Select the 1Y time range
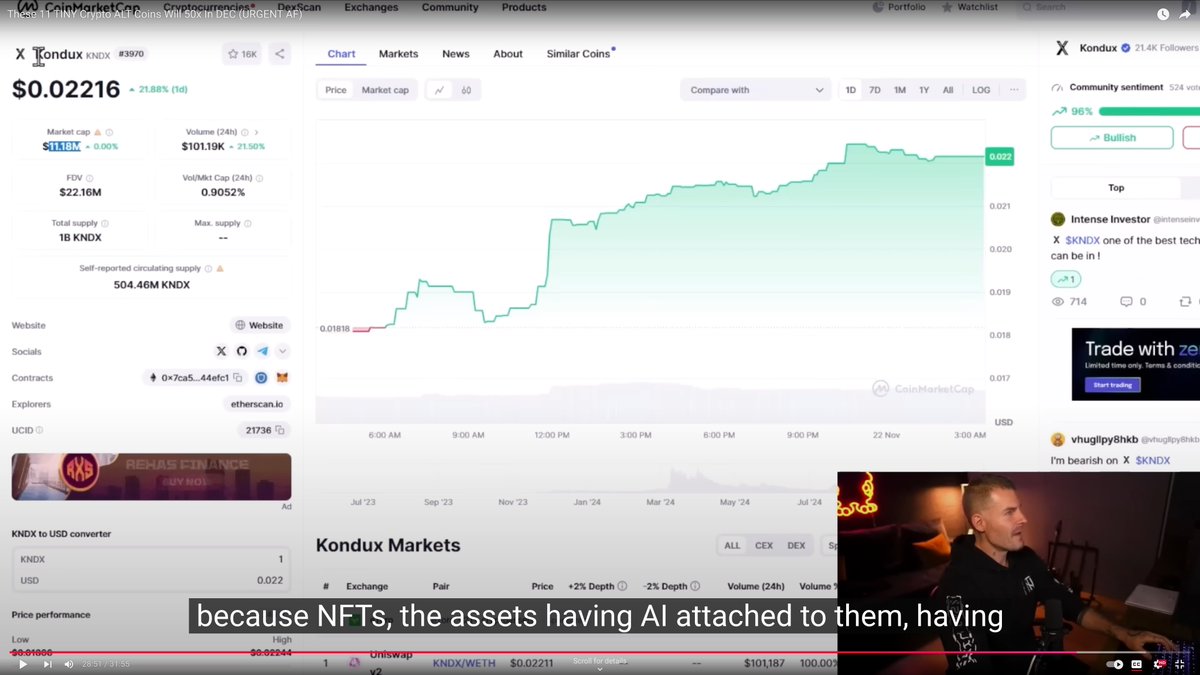 924,90
